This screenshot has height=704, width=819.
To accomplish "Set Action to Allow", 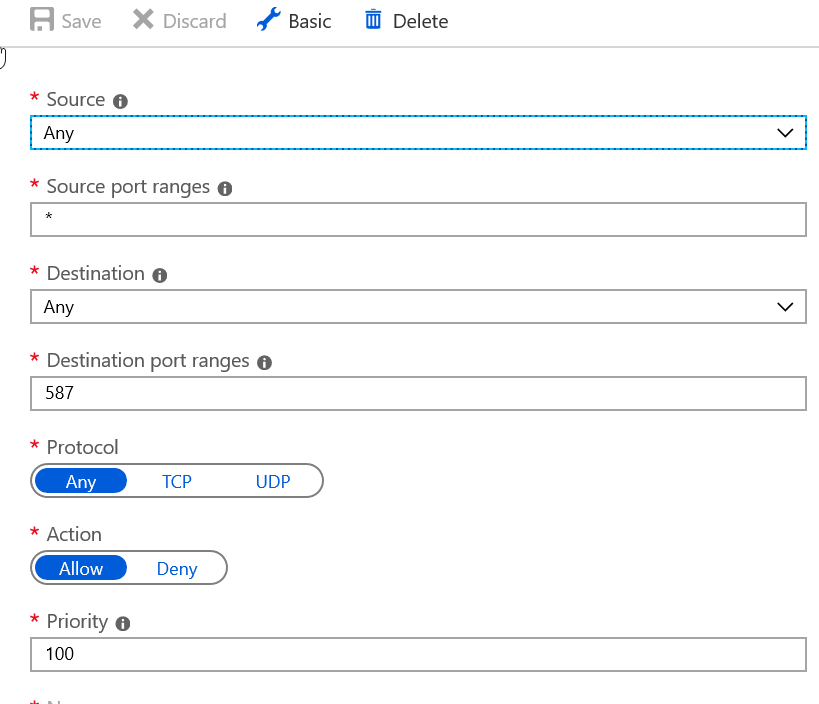I will tap(81, 569).
